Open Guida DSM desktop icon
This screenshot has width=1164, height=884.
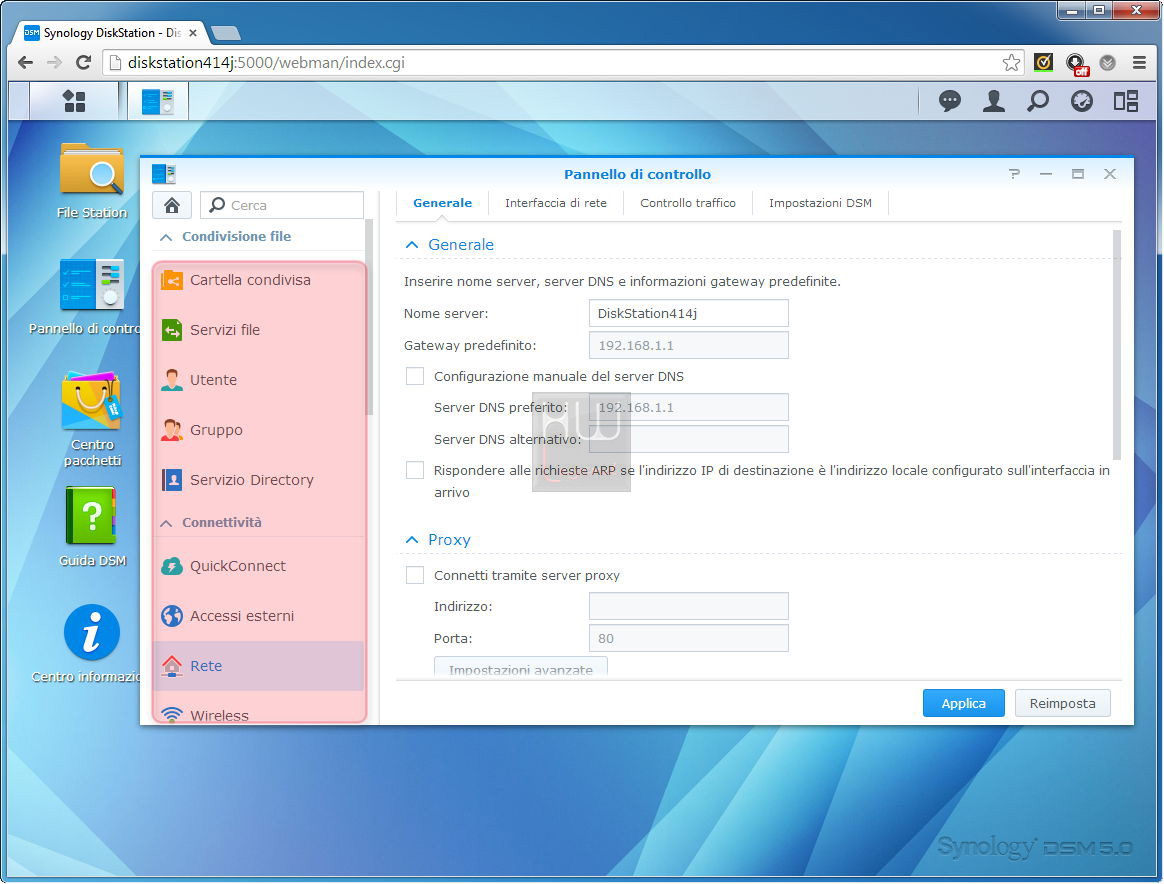pos(92,527)
